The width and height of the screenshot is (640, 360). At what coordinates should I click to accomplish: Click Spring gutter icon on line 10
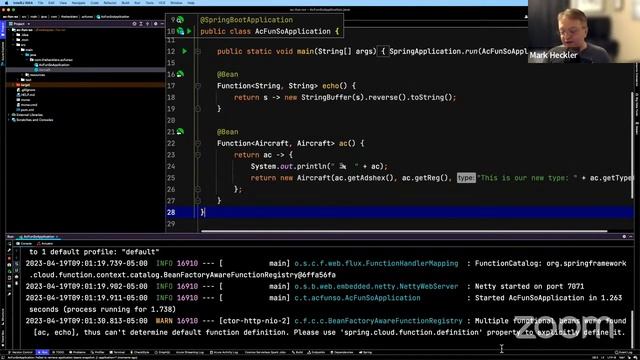pos(180,31)
